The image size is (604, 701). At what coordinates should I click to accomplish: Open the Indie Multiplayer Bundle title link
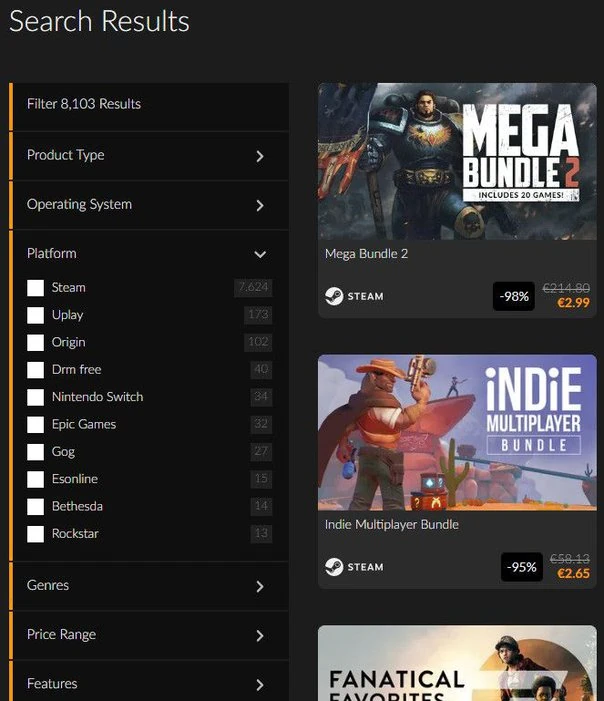tap(393, 524)
